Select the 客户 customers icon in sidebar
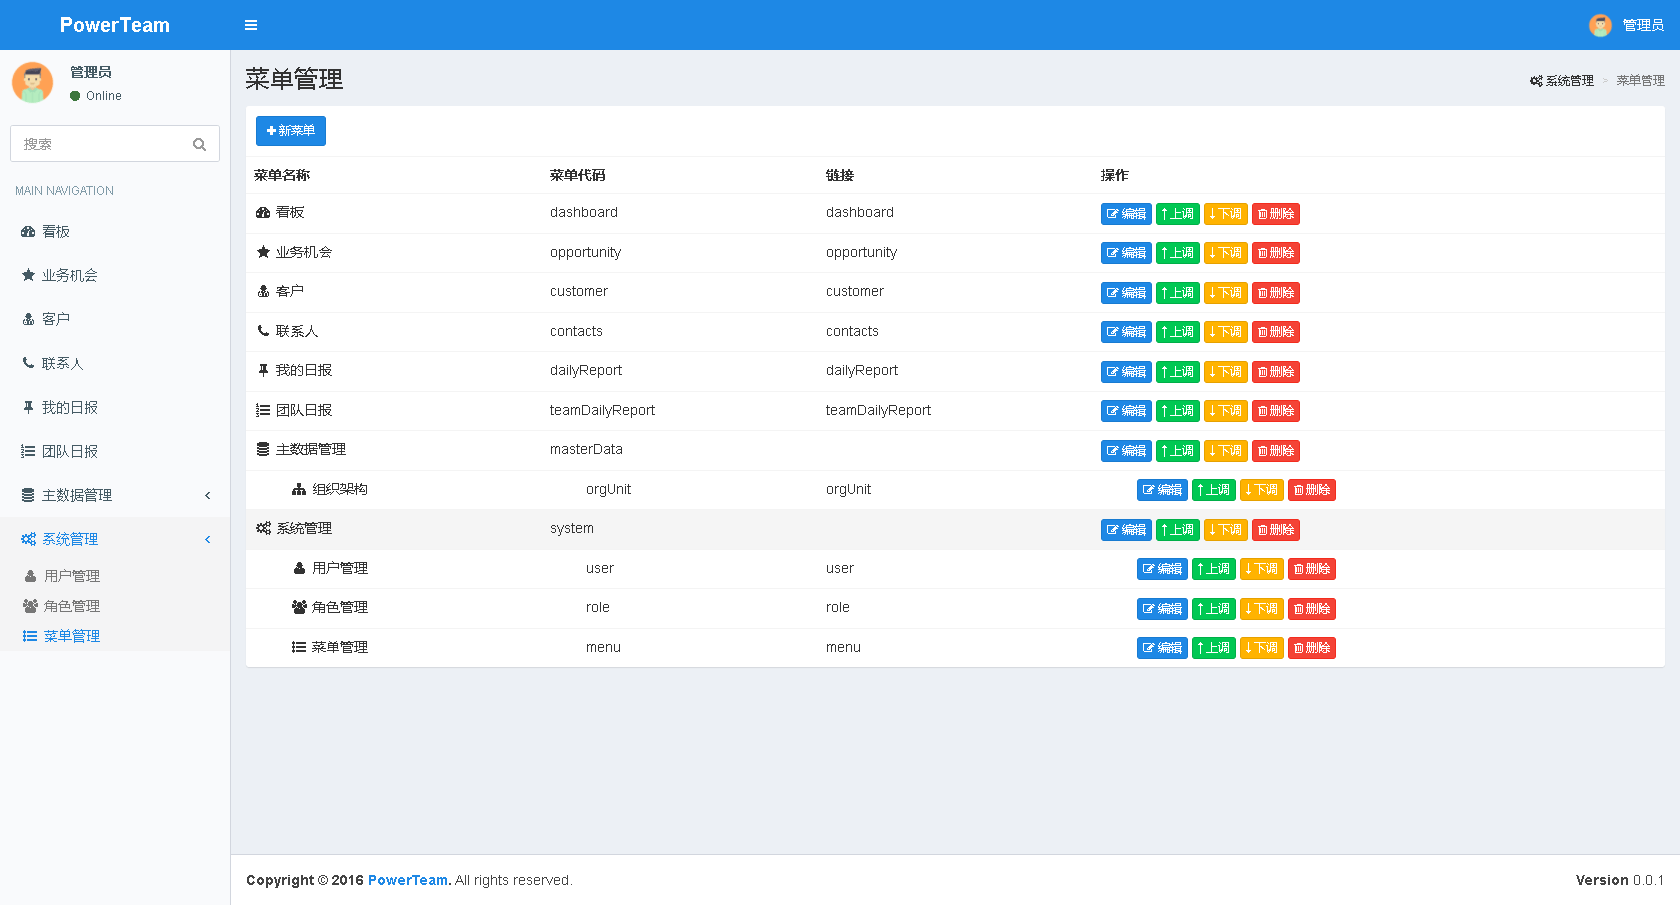 pyautogui.click(x=28, y=319)
